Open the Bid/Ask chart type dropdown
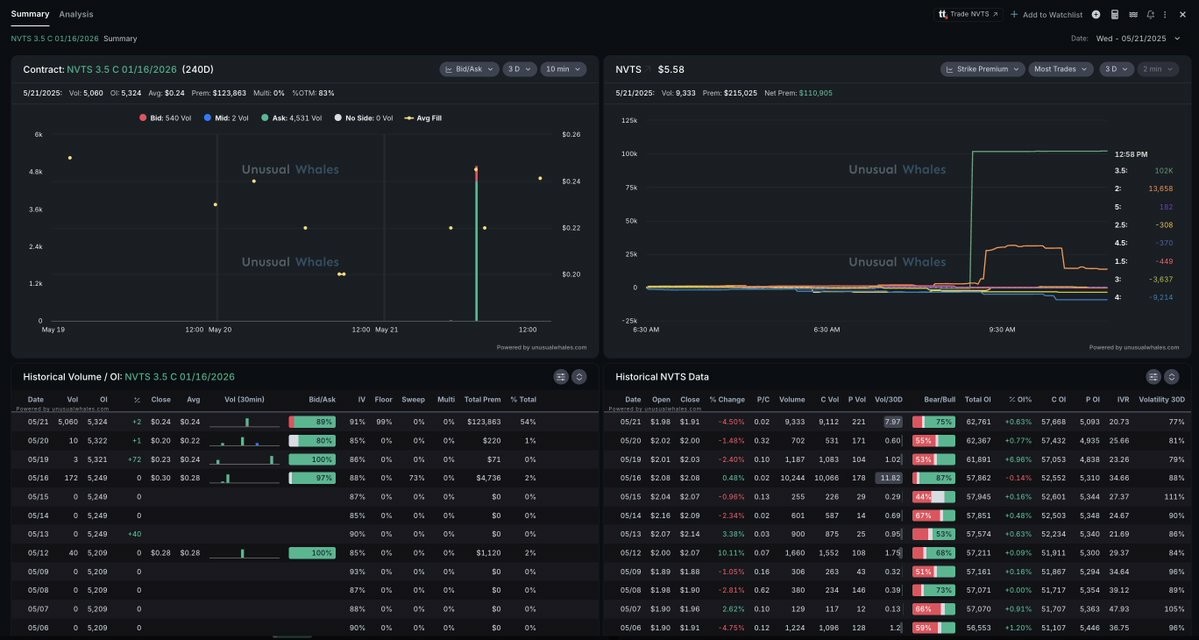 pos(470,70)
